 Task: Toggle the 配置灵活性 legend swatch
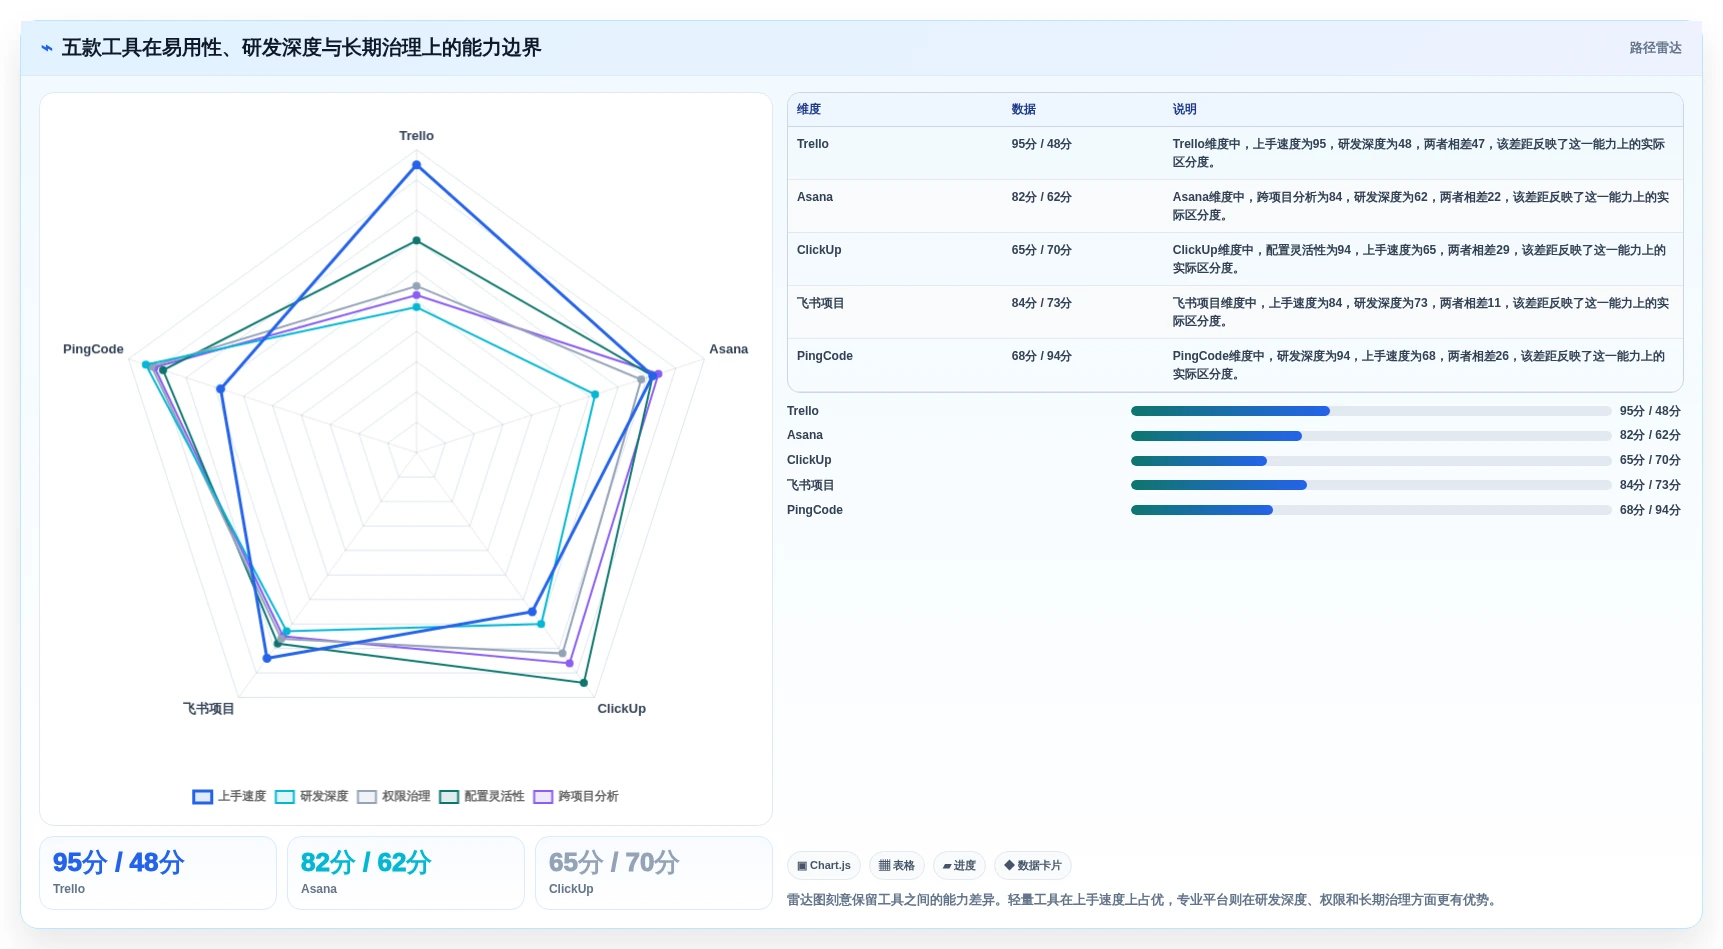point(449,797)
